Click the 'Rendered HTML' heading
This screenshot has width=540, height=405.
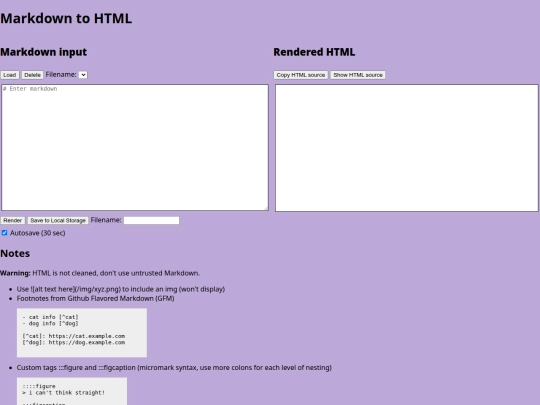click(x=314, y=52)
